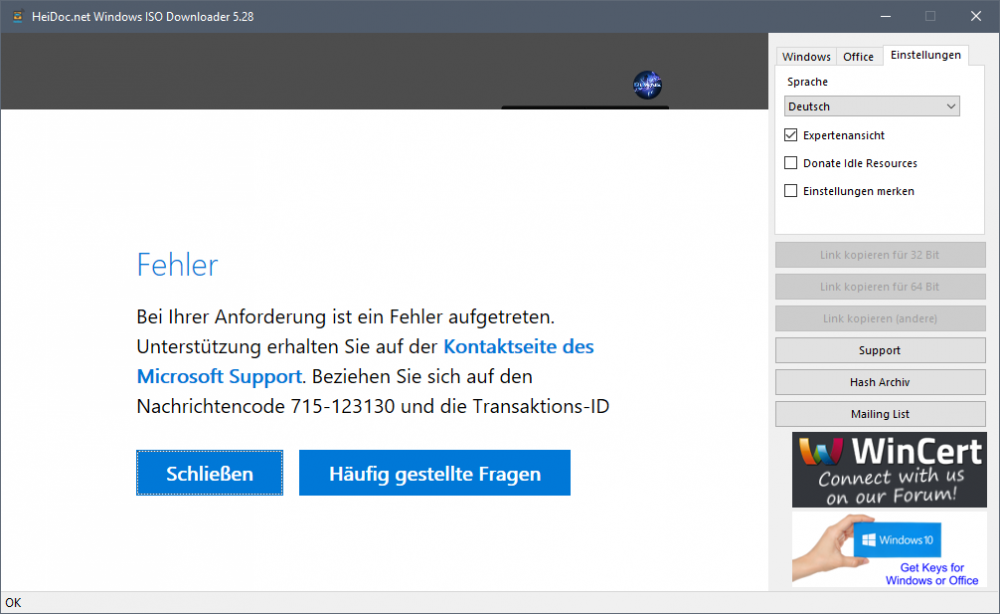Viewport: 1000px width, 614px height.
Task: Click the HeiDoc app icon in title bar
Action: click(18, 17)
